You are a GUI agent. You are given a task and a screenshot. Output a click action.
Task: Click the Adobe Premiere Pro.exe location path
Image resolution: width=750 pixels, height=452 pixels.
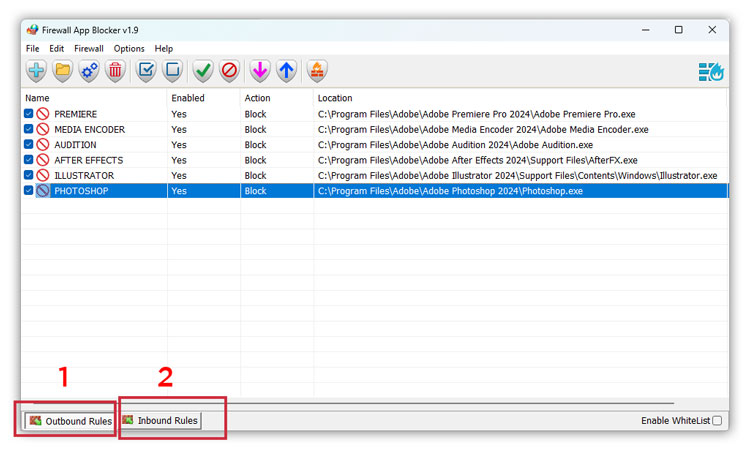pyautogui.click(x=476, y=114)
